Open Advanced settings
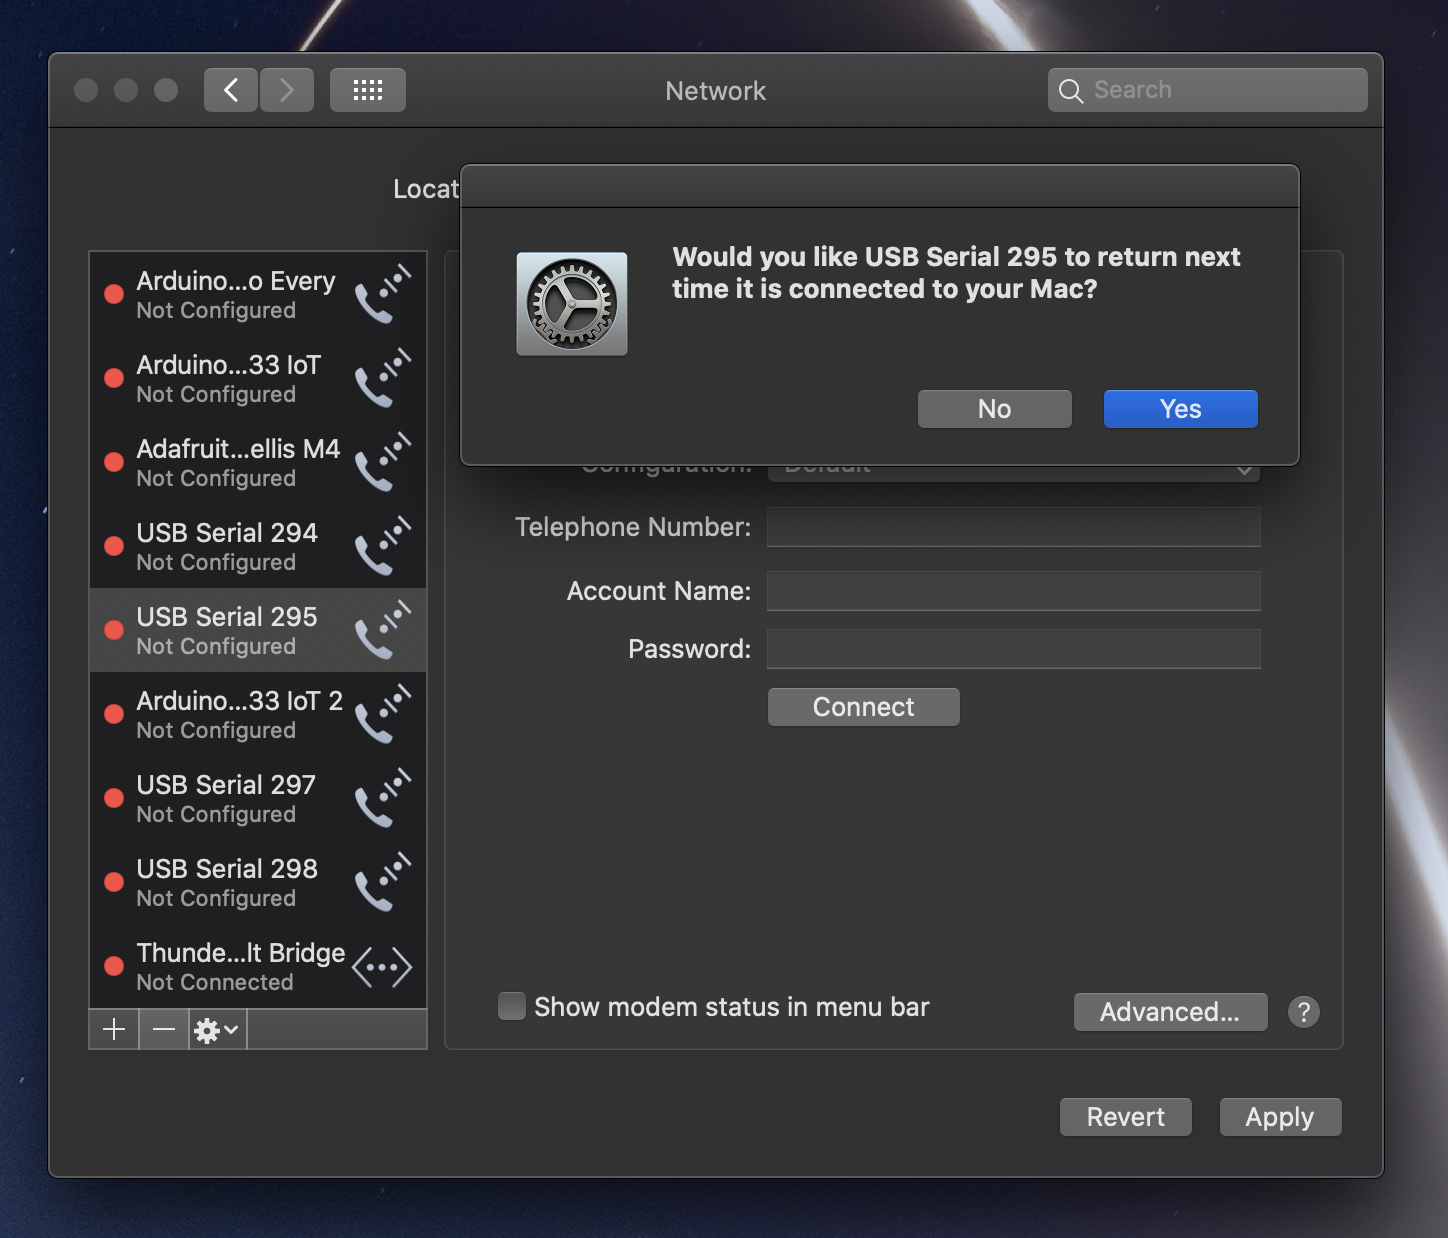The image size is (1448, 1238). click(x=1170, y=1012)
